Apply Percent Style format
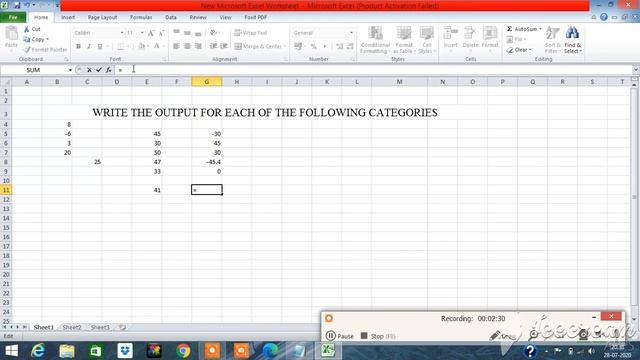The width and height of the screenshot is (640, 360). tap(313, 47)
